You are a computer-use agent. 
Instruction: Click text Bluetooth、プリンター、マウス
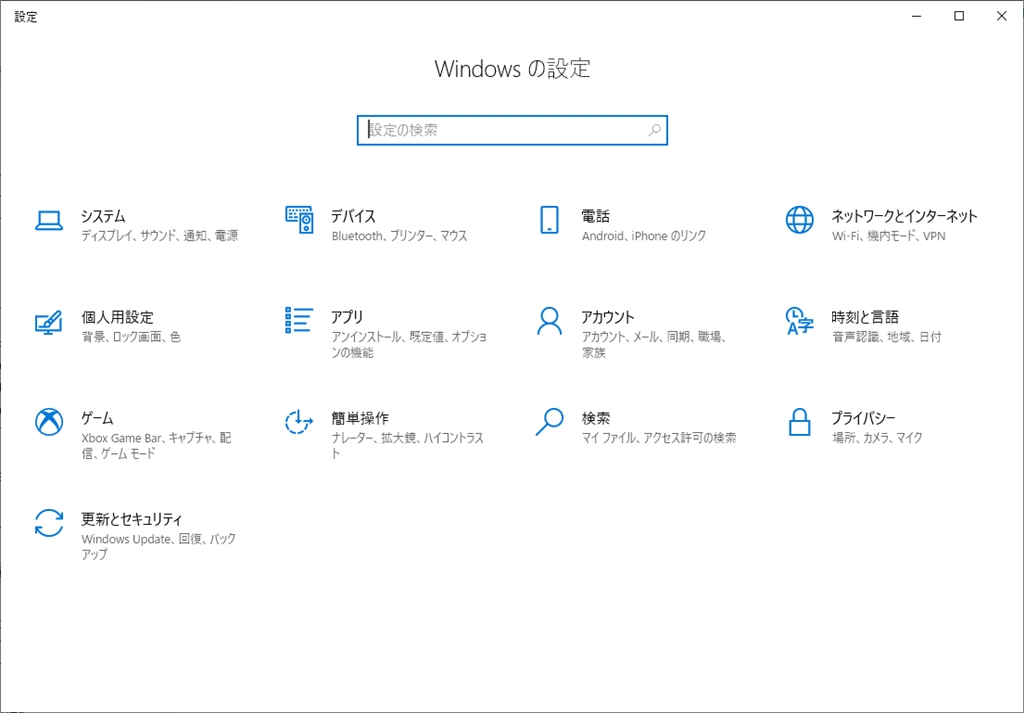point(400,236)
